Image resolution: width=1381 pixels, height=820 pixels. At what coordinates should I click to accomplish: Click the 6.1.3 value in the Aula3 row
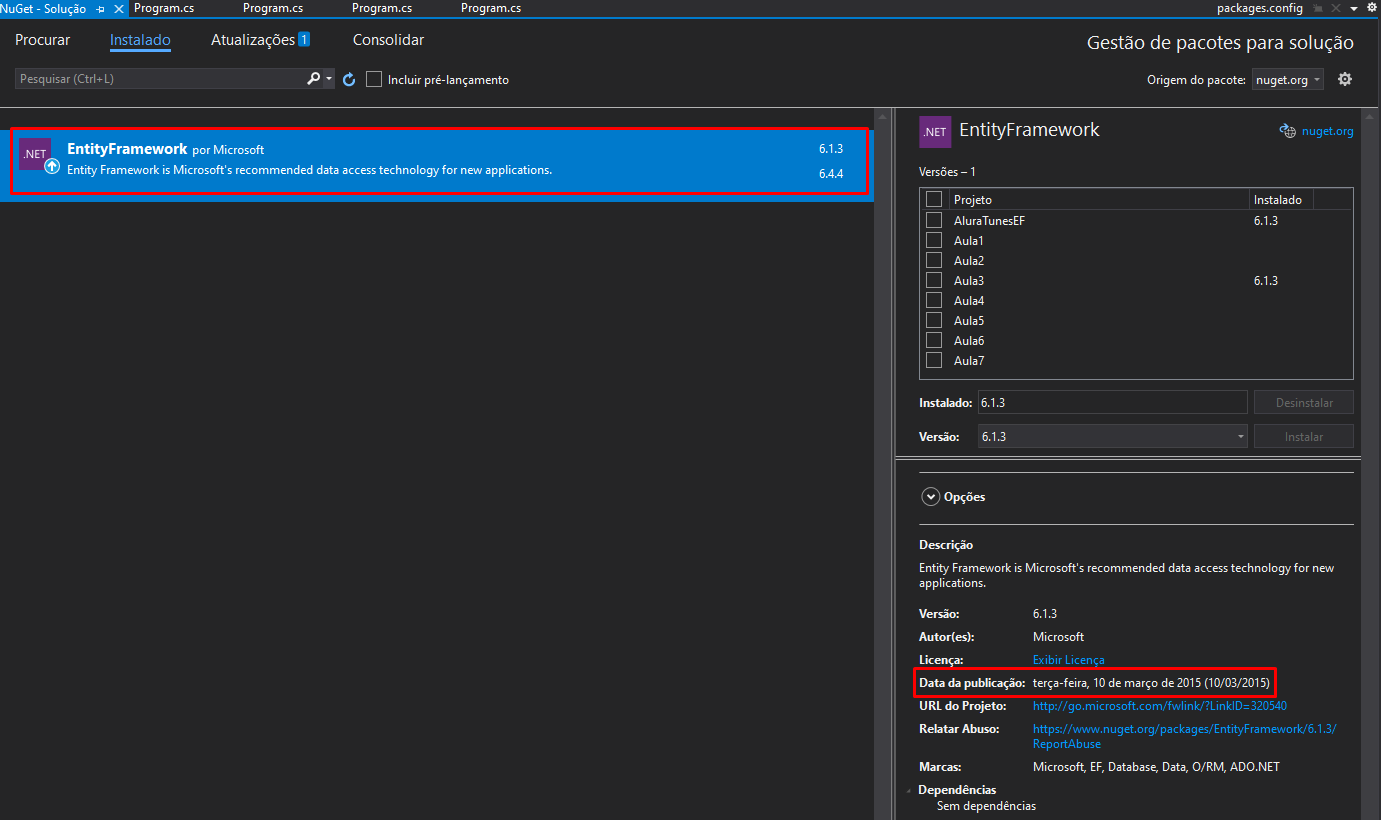(x=1266, y=280)
